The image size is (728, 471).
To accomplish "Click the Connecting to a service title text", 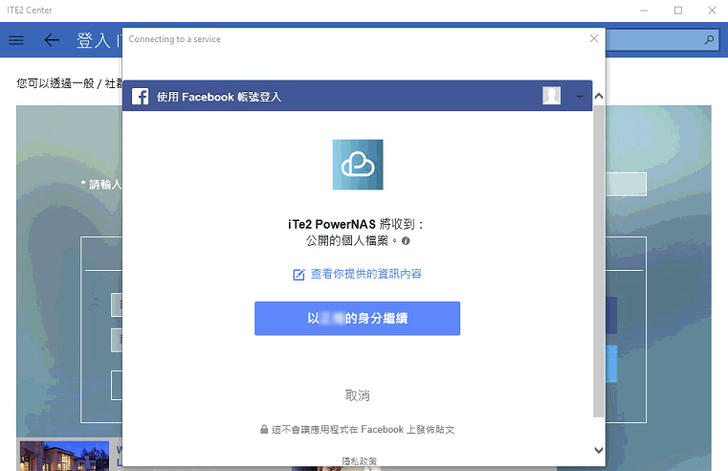I will click(175, 39).
